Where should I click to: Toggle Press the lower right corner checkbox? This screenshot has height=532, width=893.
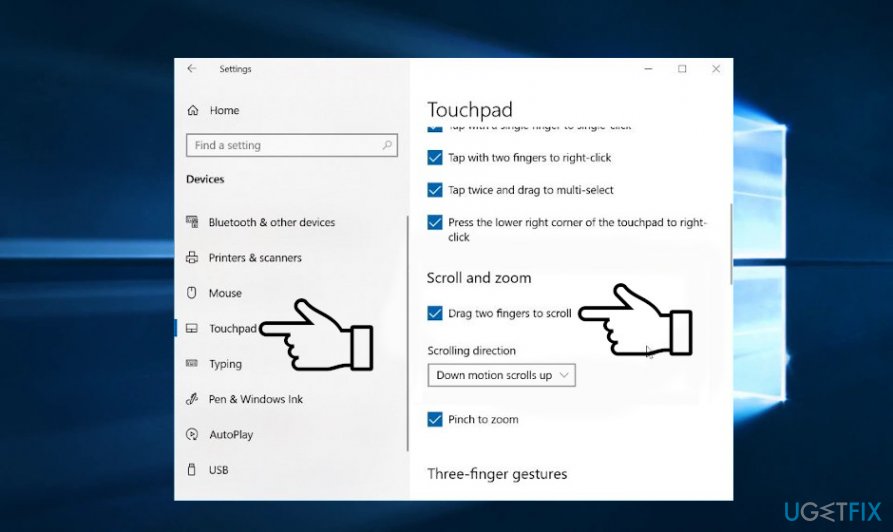click(x=435, y=222)
